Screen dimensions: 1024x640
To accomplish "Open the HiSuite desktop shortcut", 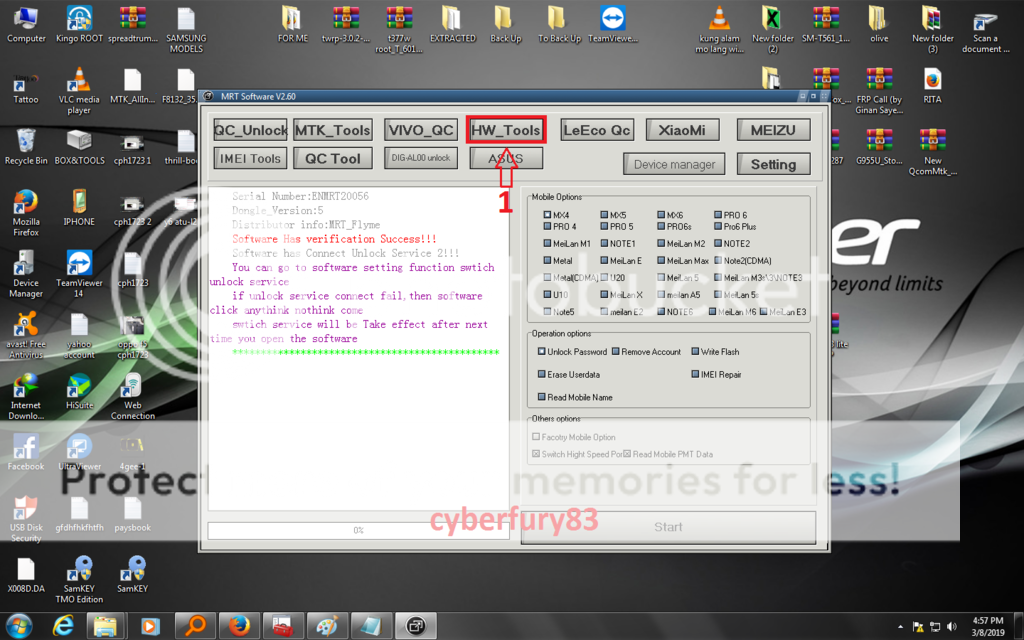I will (79, 386).
